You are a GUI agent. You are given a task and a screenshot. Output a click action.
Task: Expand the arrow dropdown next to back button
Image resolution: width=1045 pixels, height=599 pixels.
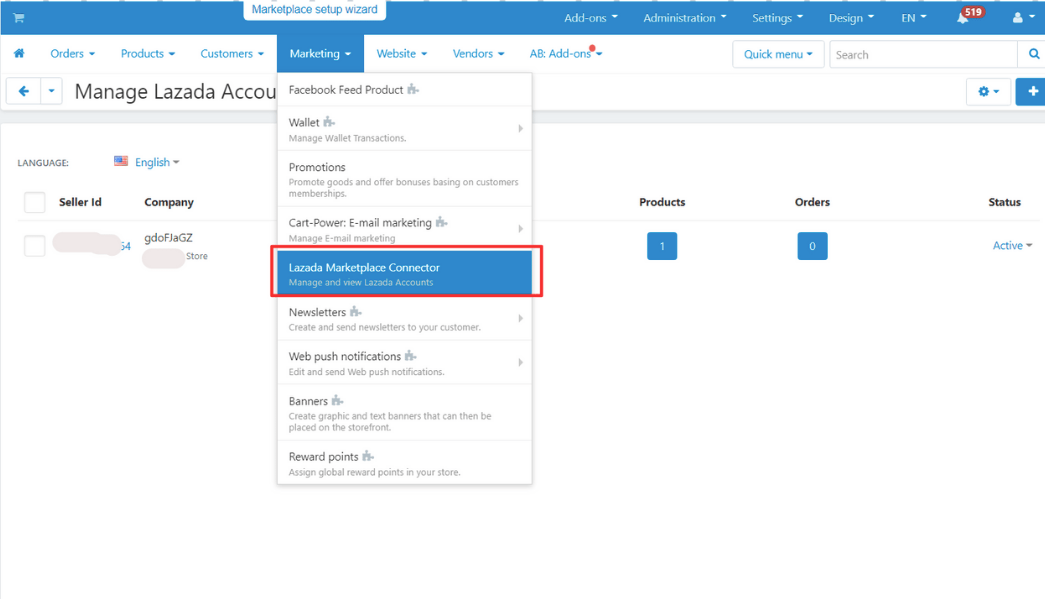[x=51, y=91]
